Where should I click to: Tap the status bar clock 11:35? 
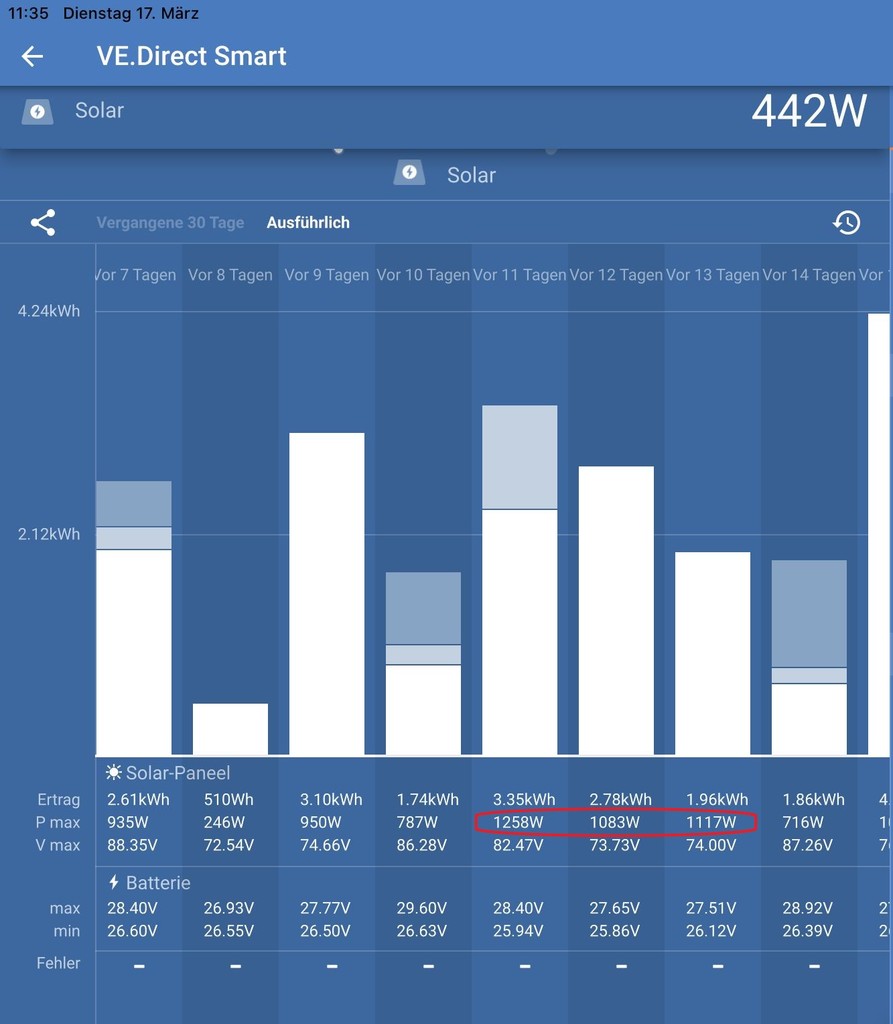(x=28, y=13)
